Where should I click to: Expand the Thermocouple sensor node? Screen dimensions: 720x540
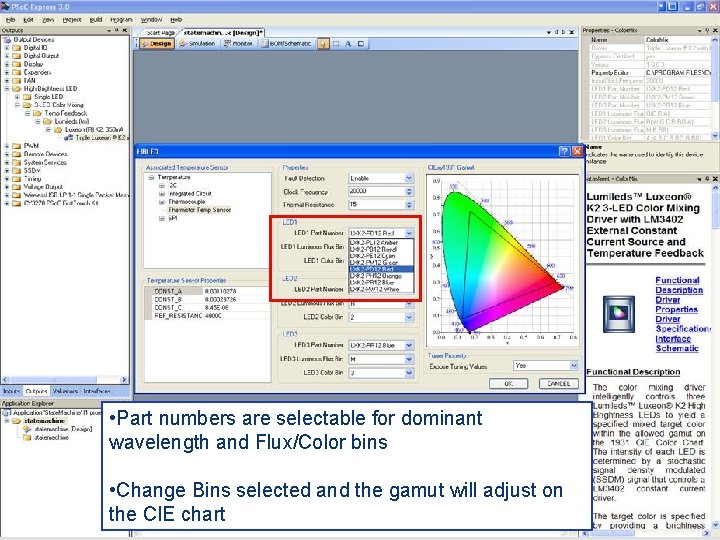click(x=162, y=202)
